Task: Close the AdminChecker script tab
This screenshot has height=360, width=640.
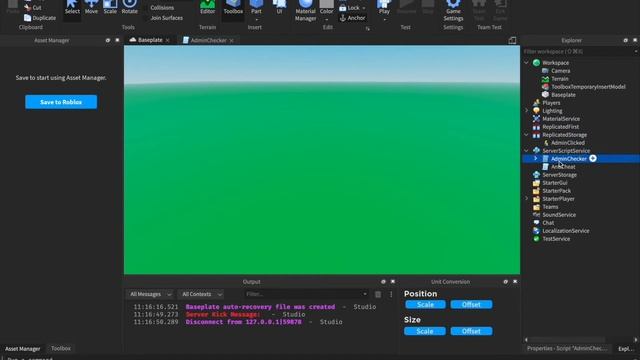Action: click(231, 40)
